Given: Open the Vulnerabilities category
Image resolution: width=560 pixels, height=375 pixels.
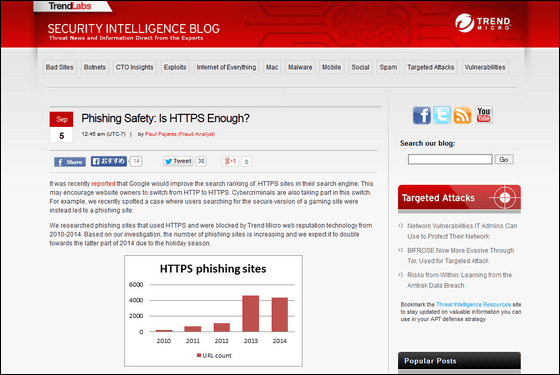Looking at the screenshot, I should click(485, 67).
